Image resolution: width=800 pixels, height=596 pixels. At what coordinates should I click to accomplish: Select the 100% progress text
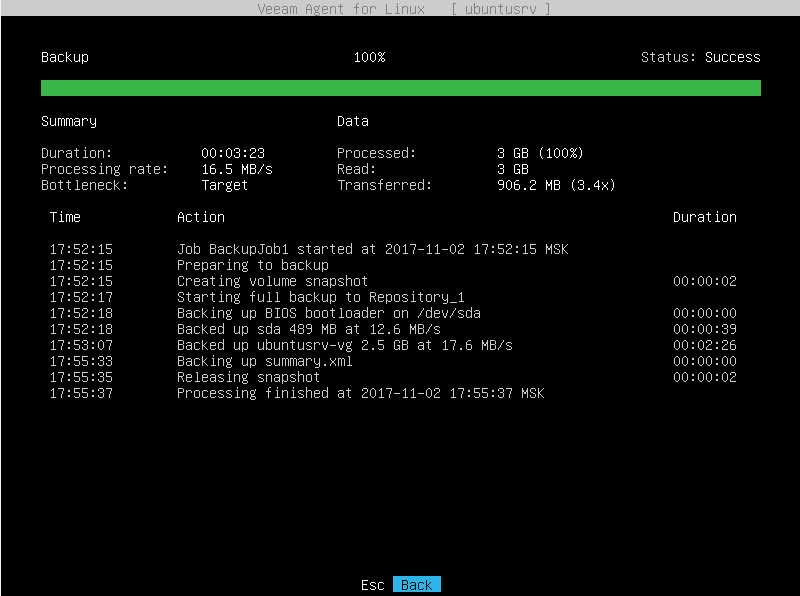369,57
